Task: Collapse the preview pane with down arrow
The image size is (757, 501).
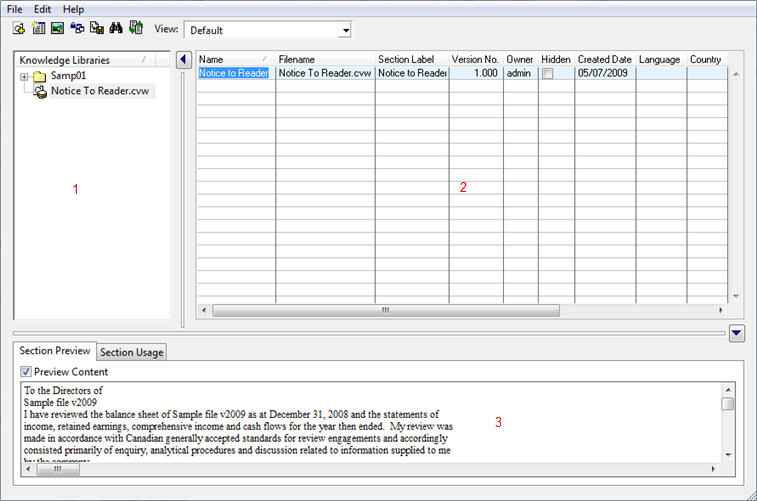Action: pyautogui.click(x=736, y=333)
